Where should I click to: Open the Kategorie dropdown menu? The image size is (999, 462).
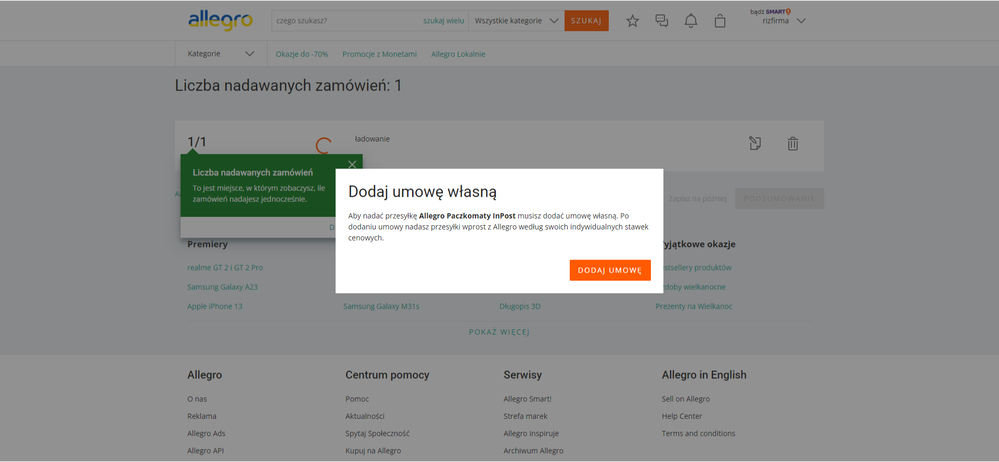220,54
